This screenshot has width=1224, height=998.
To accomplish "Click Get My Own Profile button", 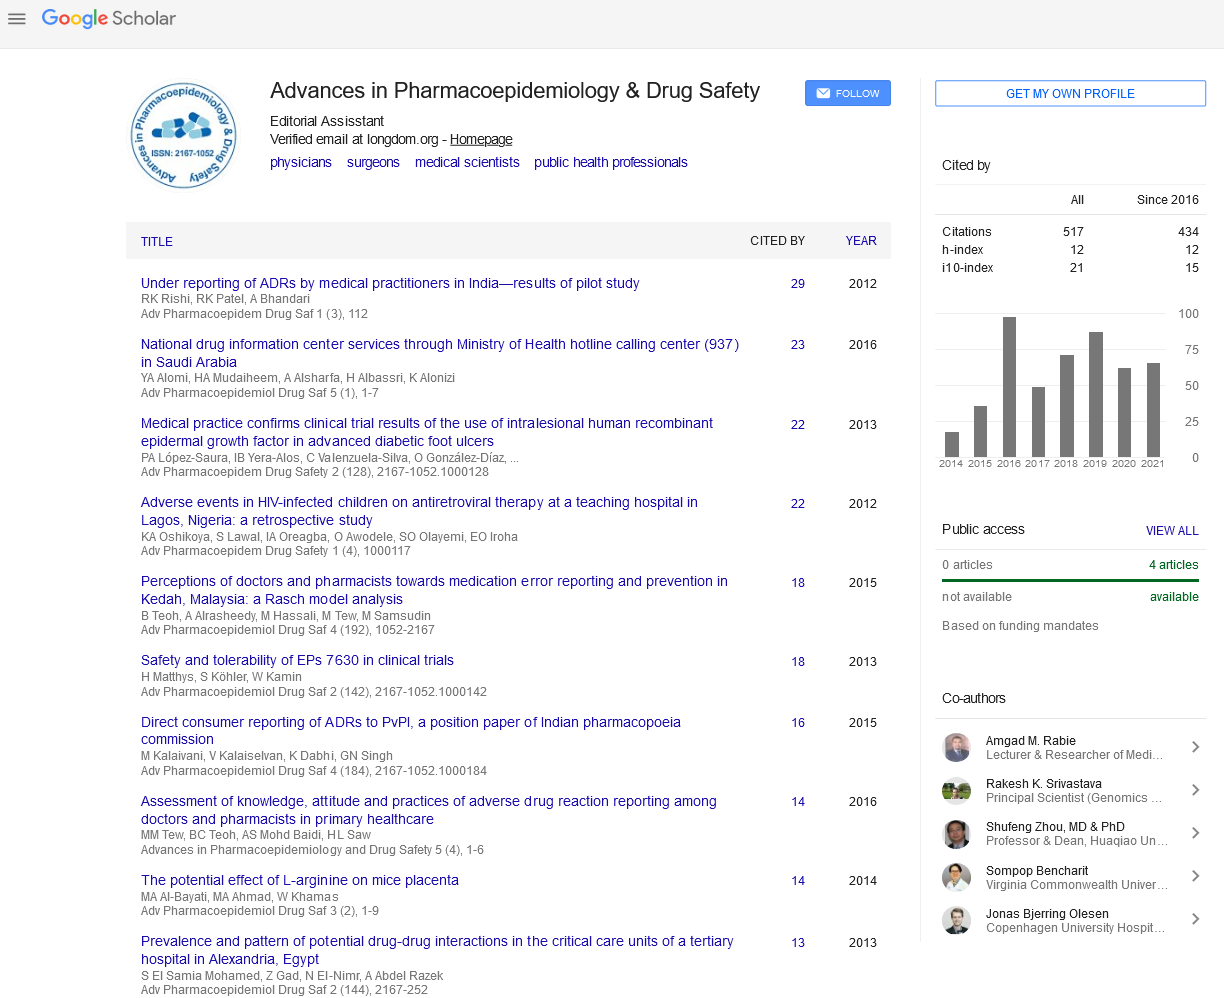I will (1070, 93).
